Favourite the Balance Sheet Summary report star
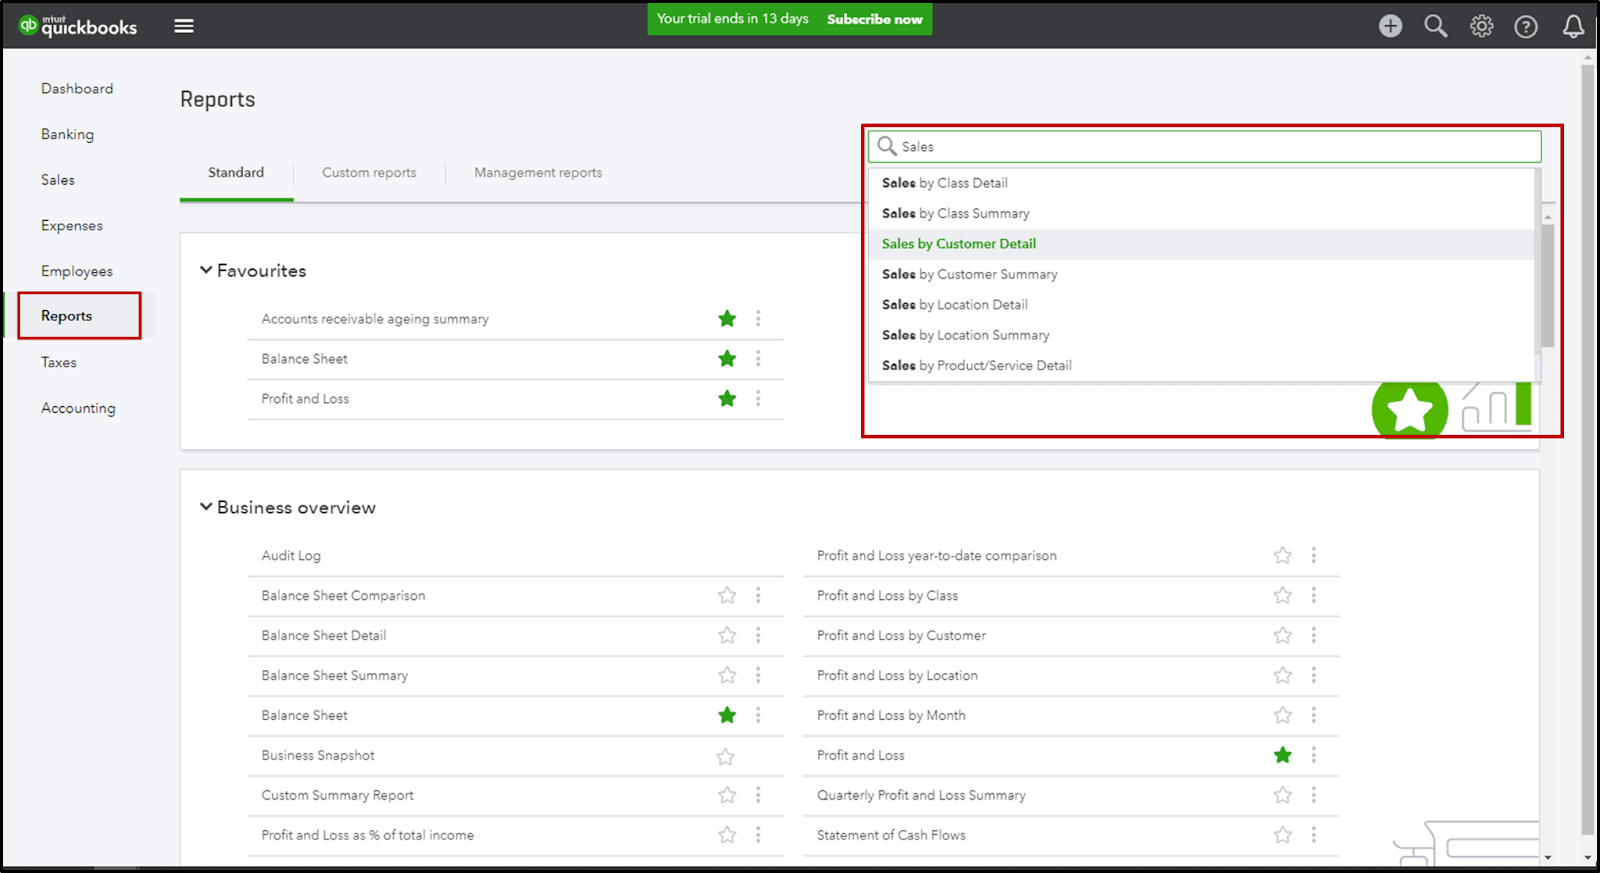Viewport: 1600px width, 873px height. pyautogui.click(x=727, y=675)
